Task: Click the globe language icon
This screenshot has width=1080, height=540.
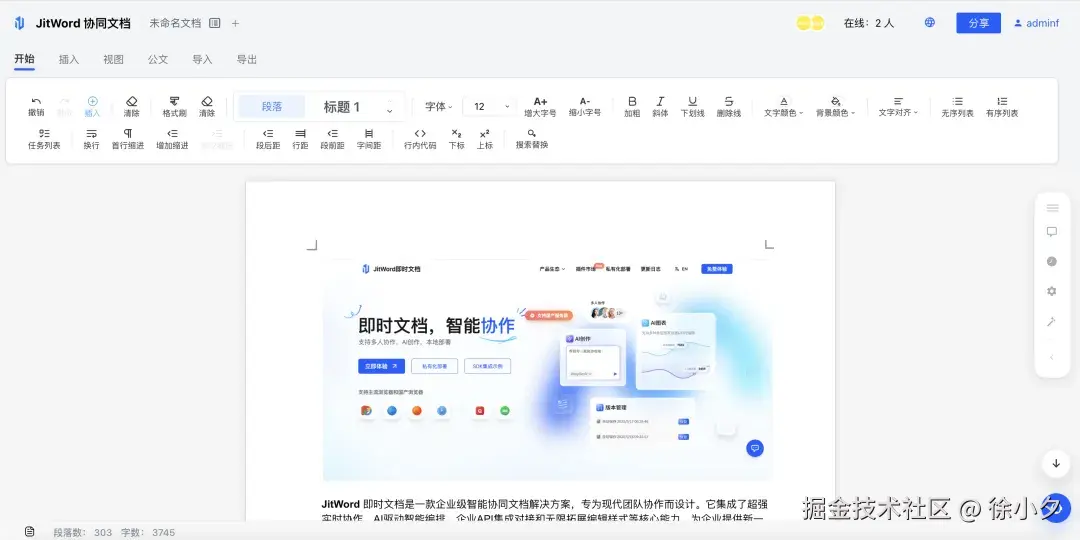Action: (x=930, y=23)
